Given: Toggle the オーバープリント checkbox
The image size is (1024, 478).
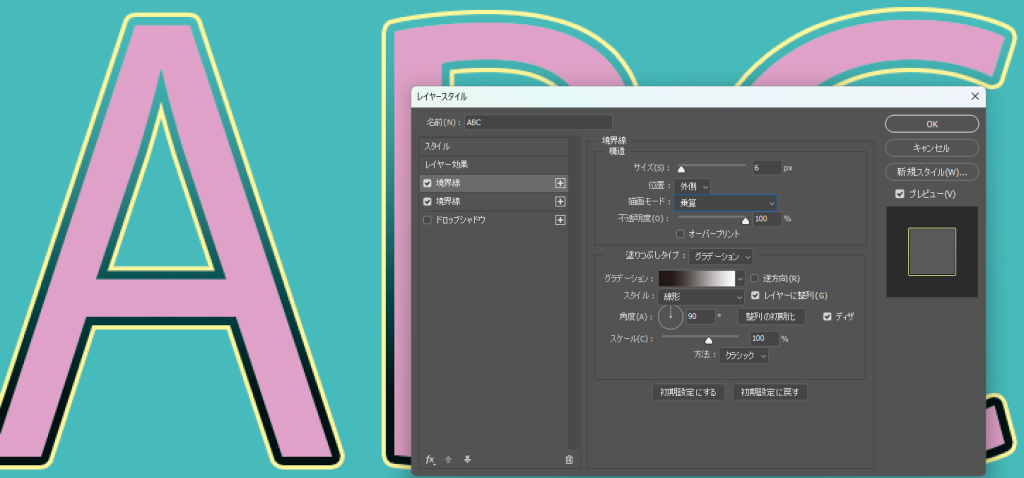Looking at the screenshot, I should [681, 234].
